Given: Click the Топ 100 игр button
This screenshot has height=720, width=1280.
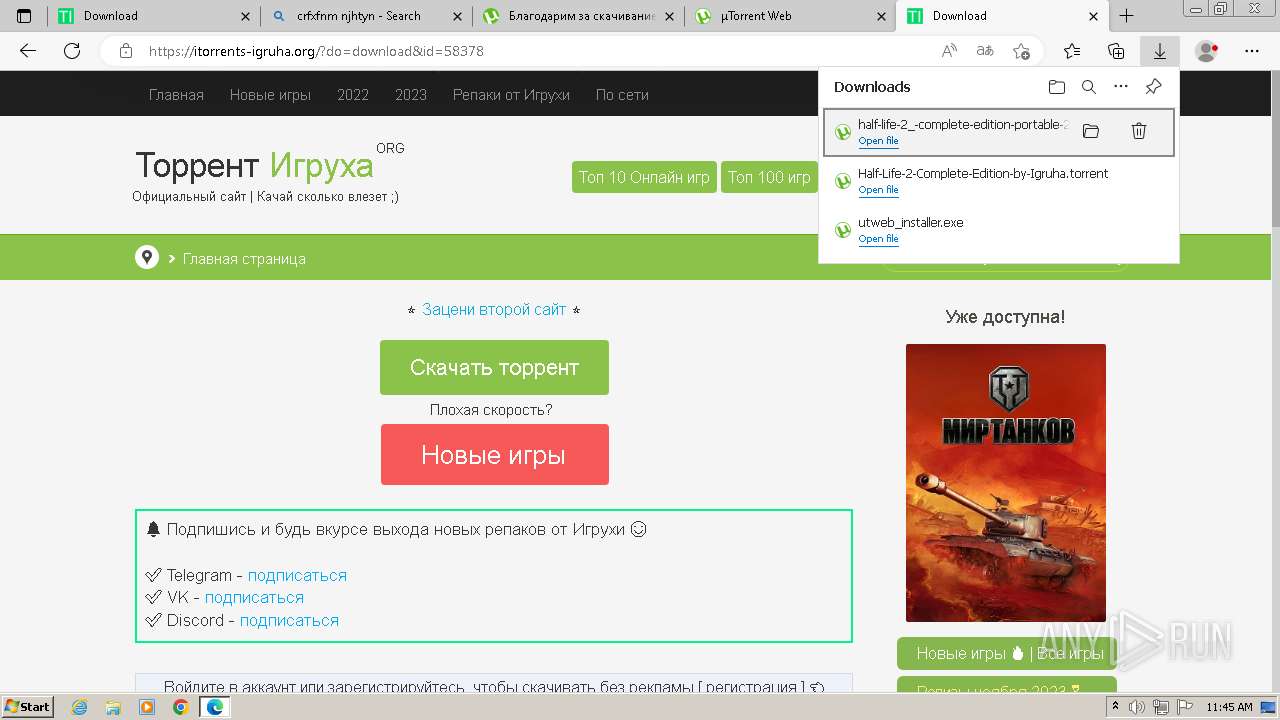Looking at the screenshot, I should pos(769,177).
